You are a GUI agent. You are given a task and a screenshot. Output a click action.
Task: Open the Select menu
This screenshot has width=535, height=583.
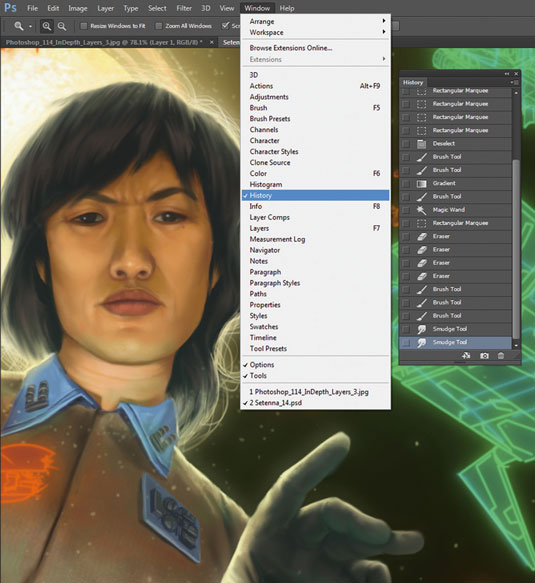coord(157,8)
